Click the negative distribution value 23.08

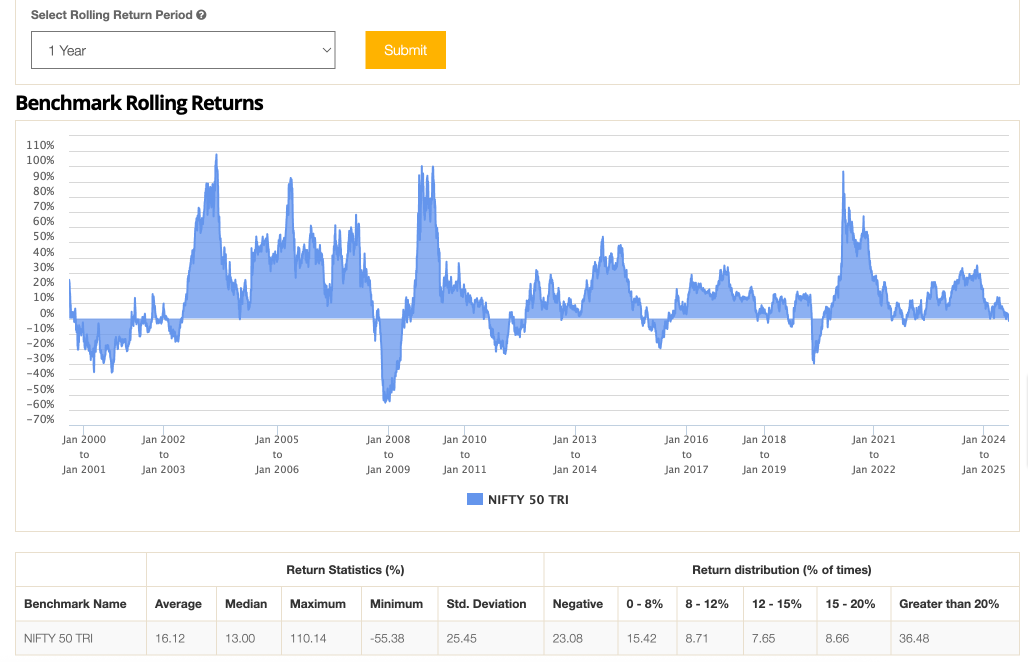pyautogui.click(x=568, y=638)
